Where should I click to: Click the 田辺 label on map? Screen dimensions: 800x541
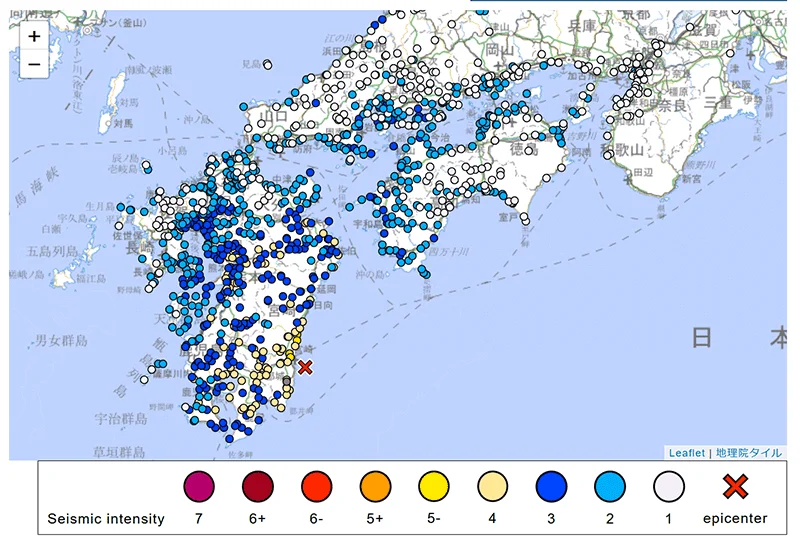point(643,173)
